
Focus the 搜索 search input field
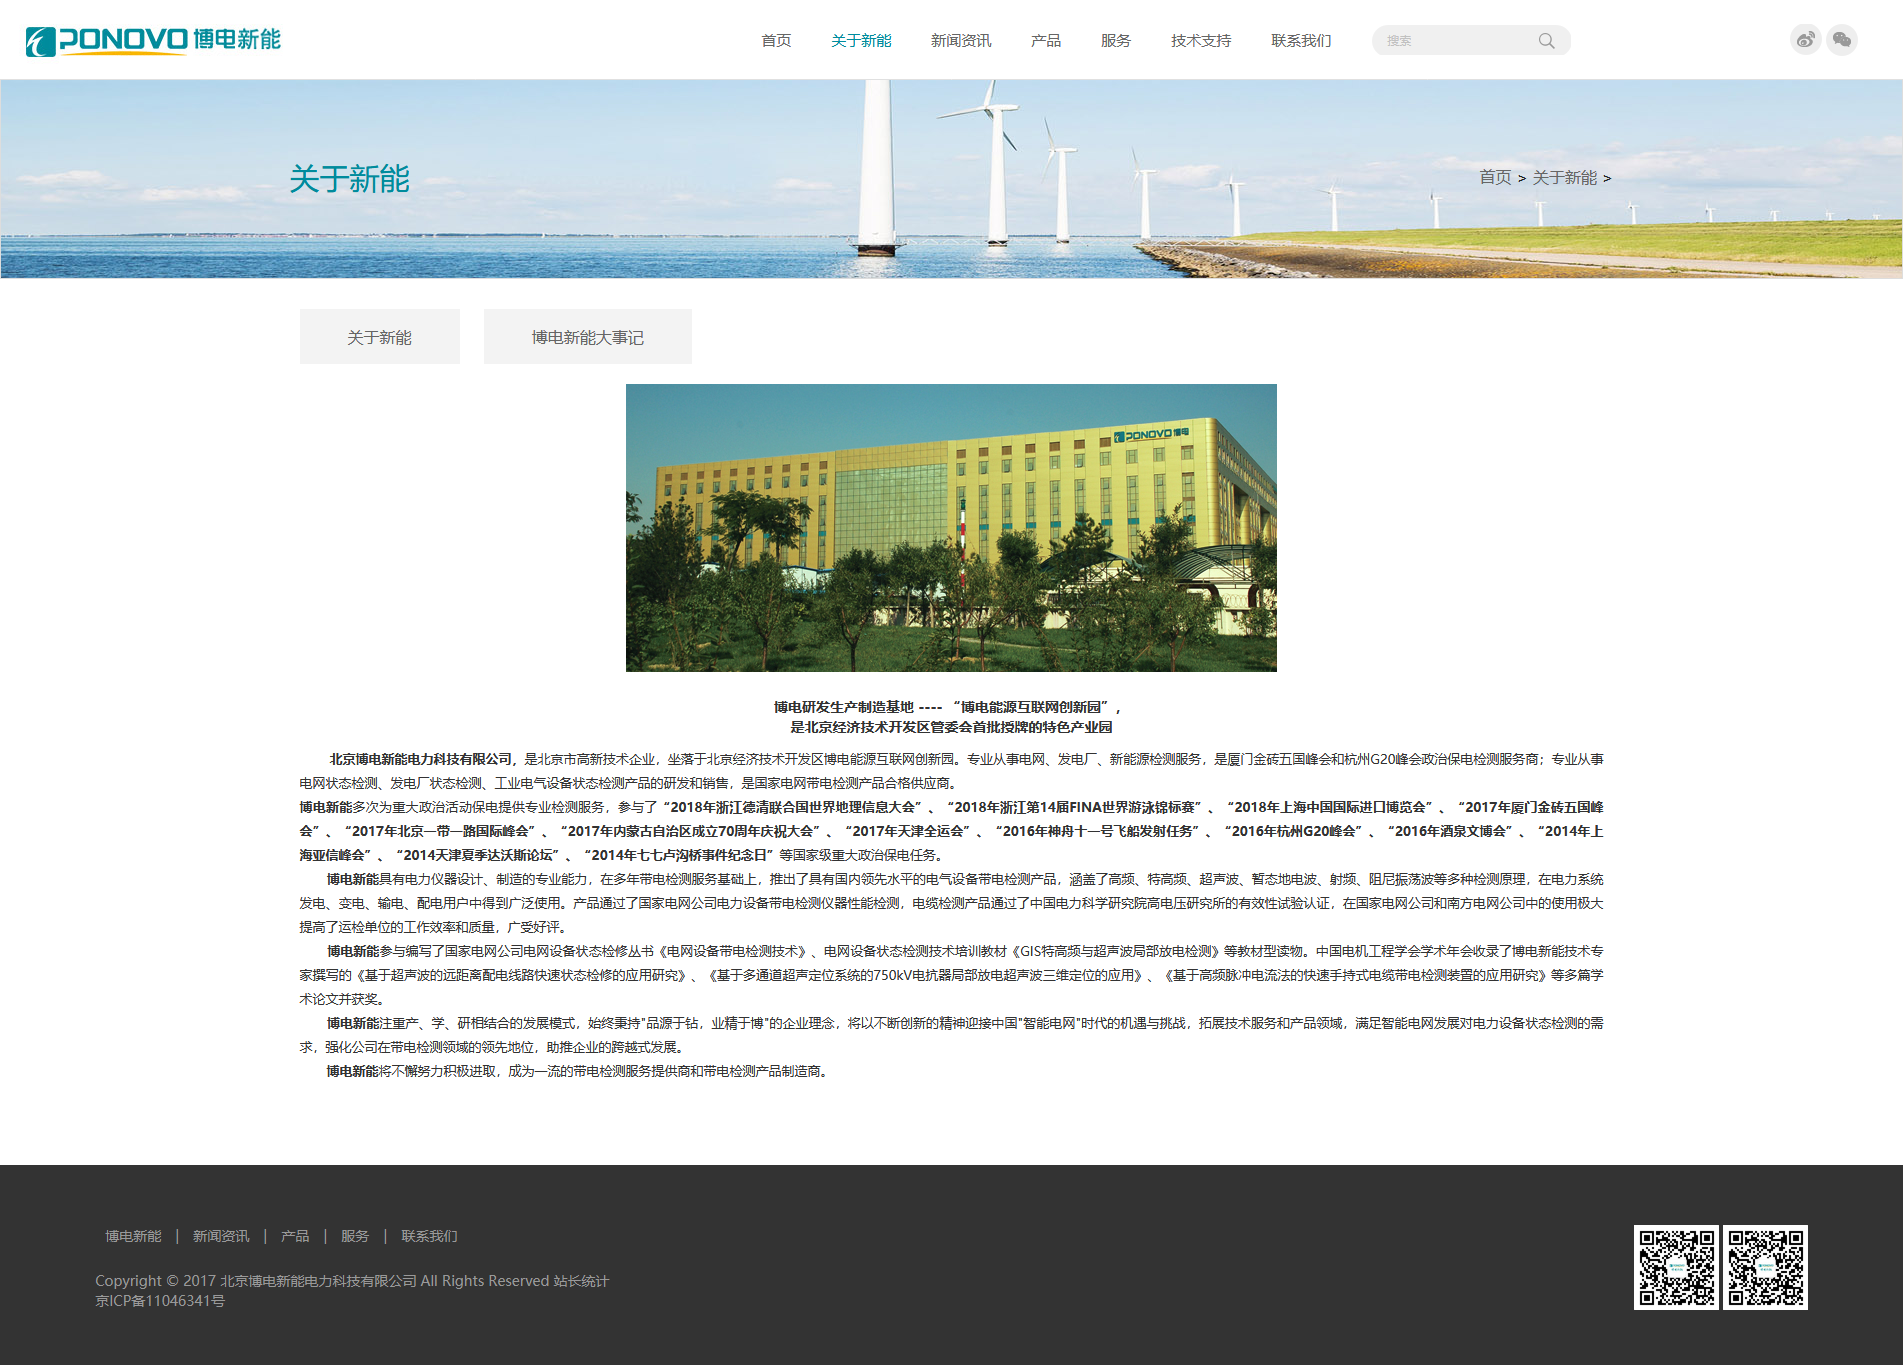pyautogui.click(x=1456, y=41)
